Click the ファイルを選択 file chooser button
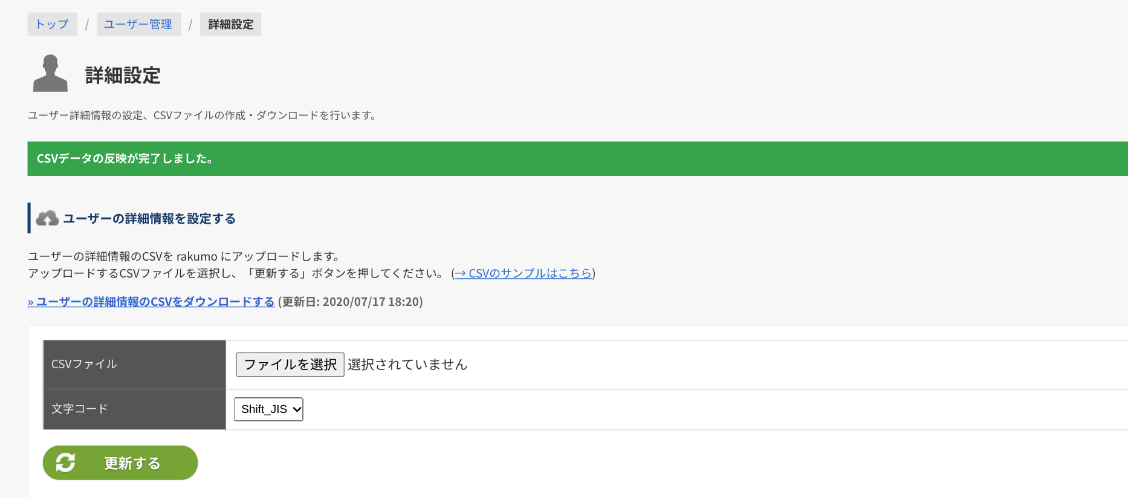 (290, 365)
